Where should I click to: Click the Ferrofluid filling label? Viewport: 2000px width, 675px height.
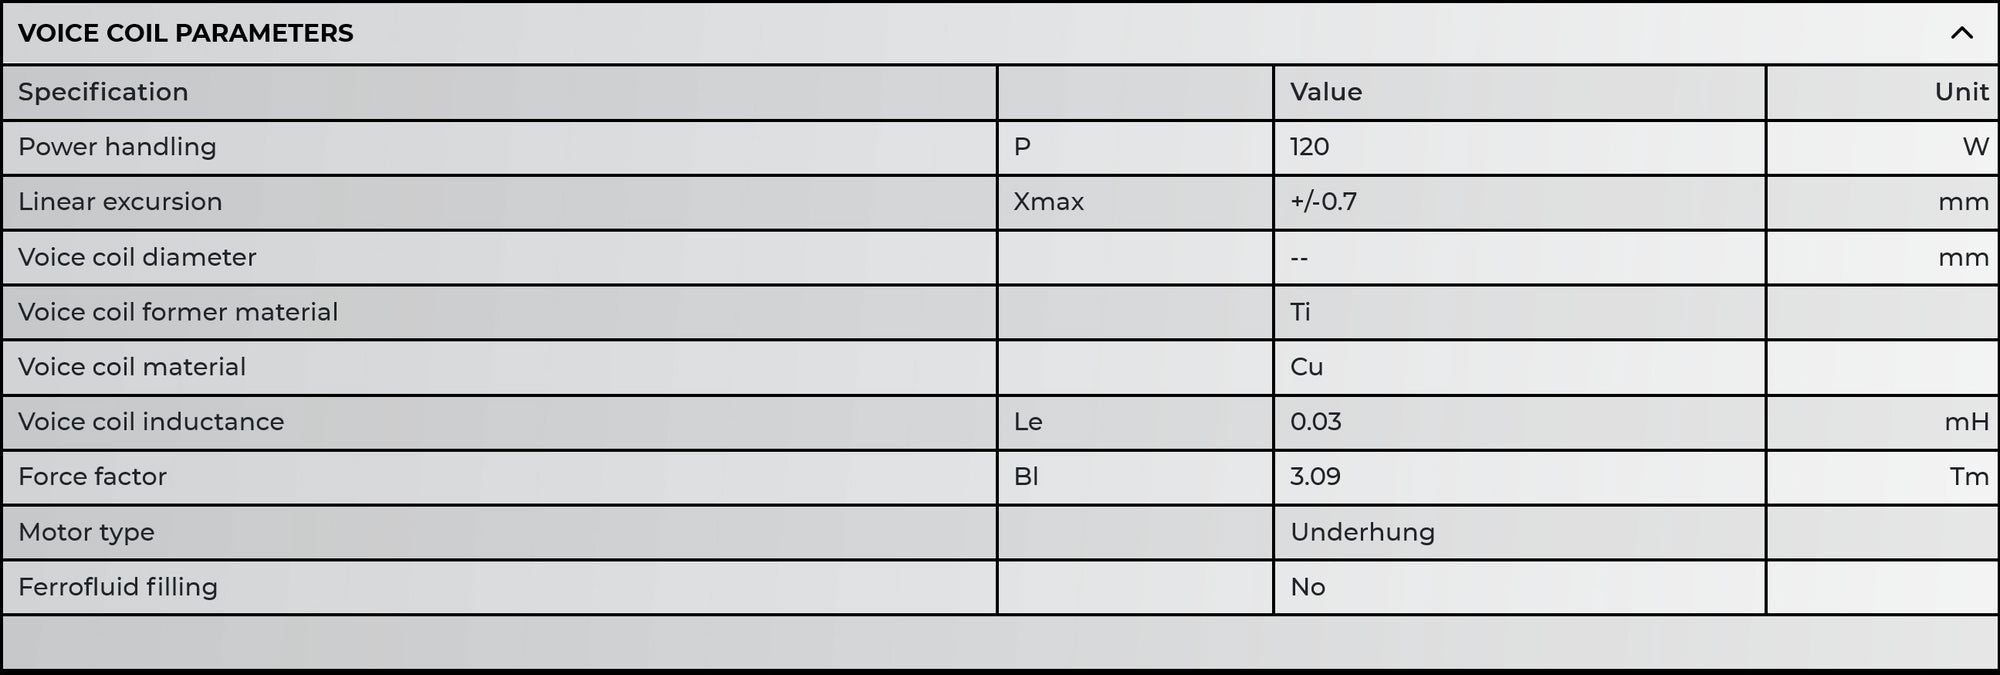tap(117, 587)
